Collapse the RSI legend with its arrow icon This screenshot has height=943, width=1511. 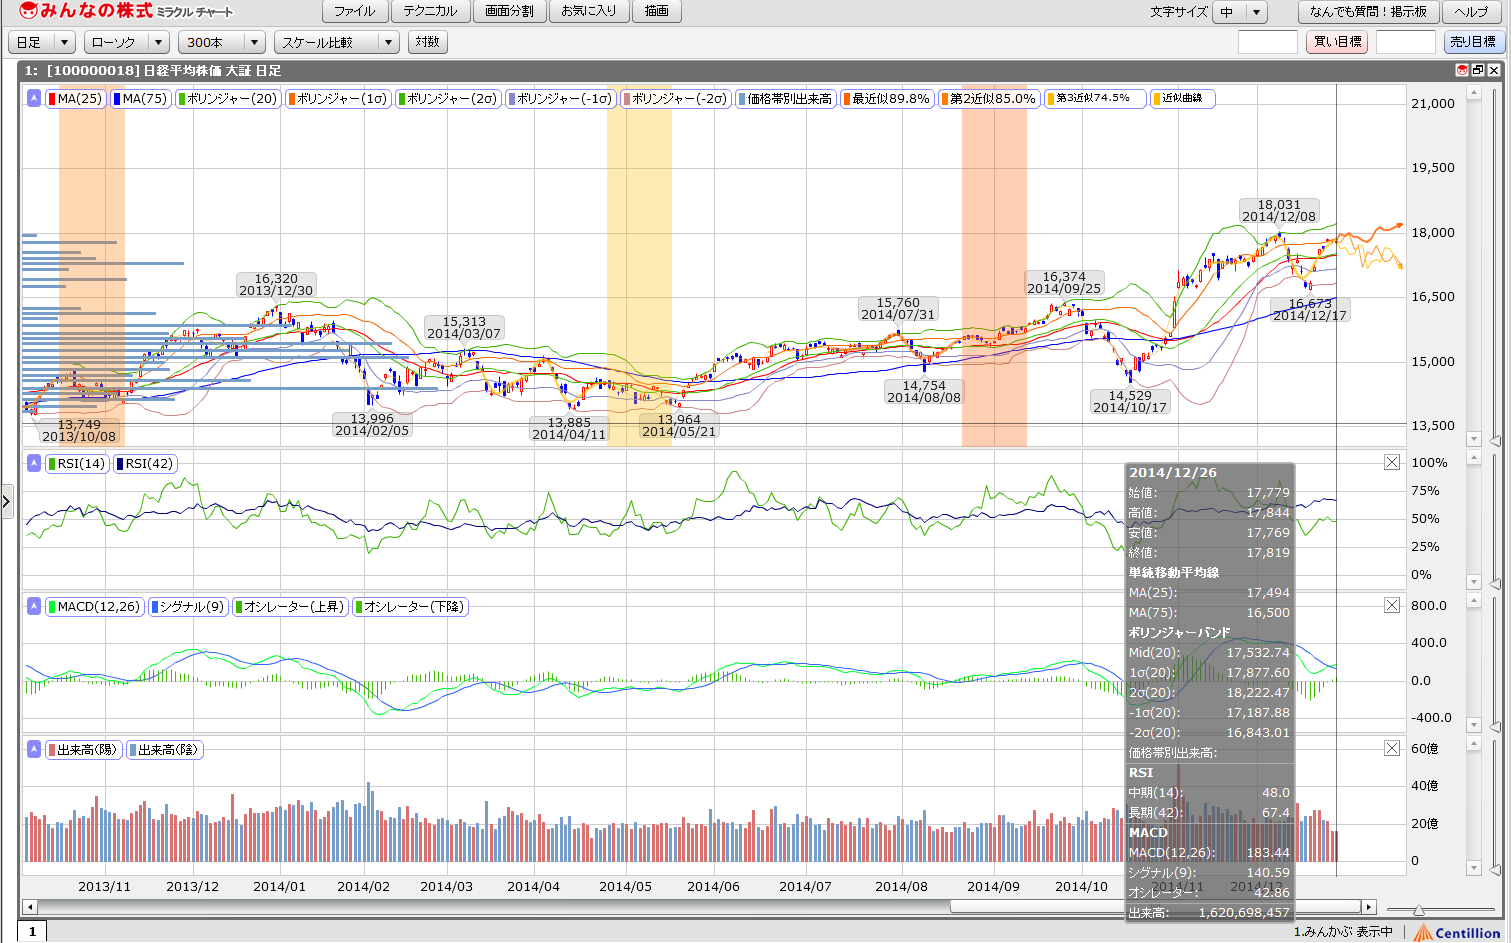tap(34, 463)
